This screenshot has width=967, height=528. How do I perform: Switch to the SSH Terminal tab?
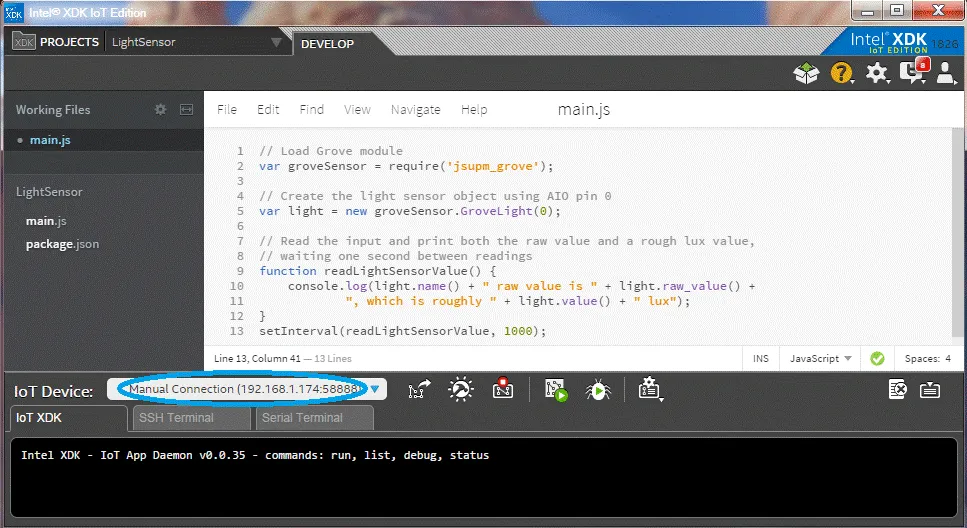[x=176, y=418]
